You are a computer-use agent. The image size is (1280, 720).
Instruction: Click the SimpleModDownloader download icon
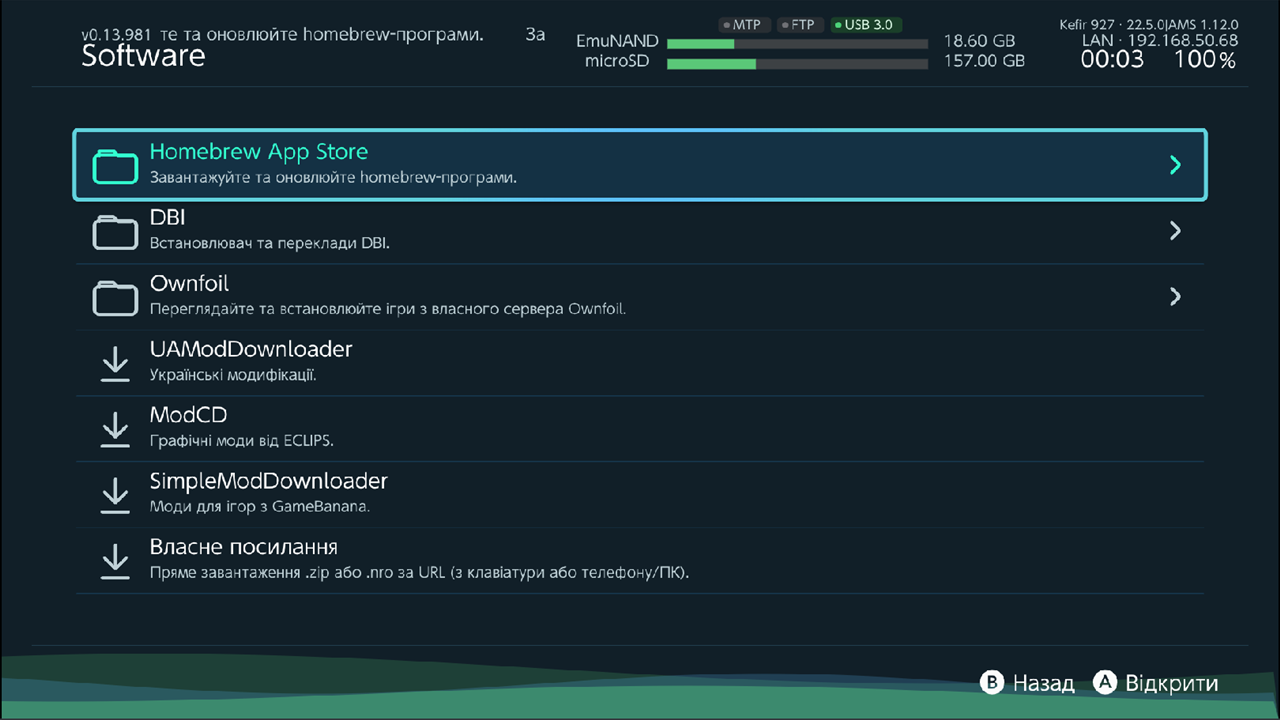pos(116,495)
